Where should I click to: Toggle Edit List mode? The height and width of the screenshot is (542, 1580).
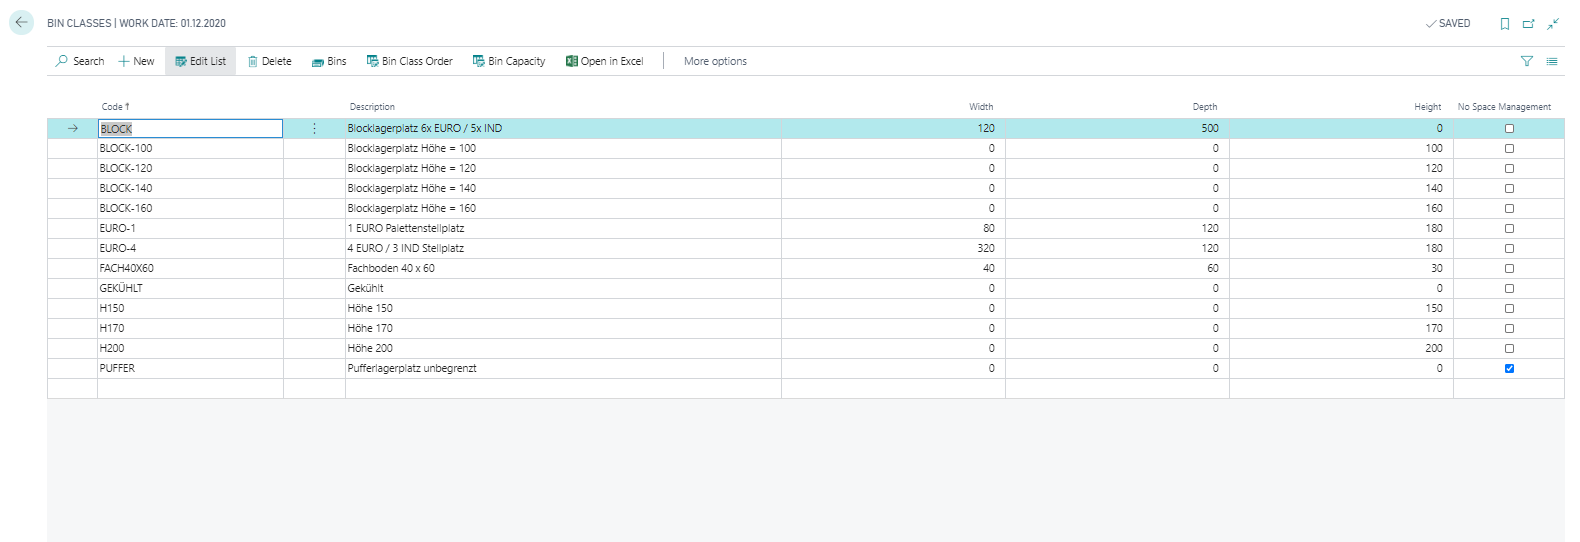click(200, 61)
